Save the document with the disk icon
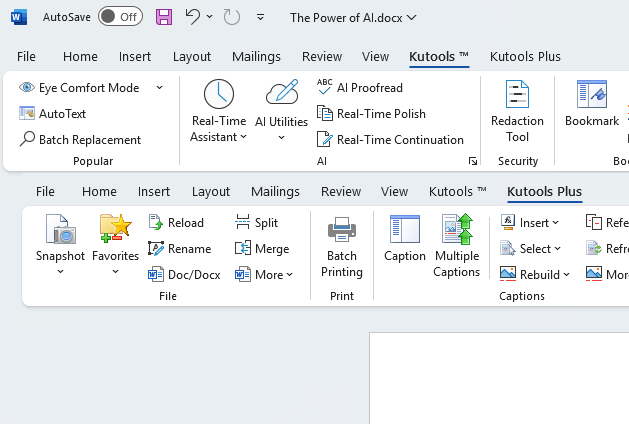This screenshot has width=629, height=424. (164, 17)
